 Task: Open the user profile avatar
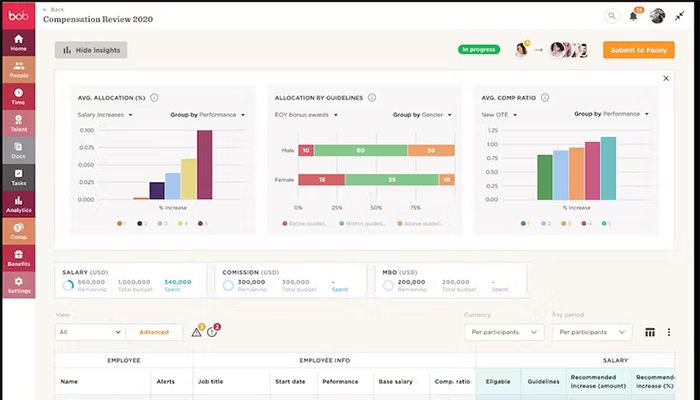click(657, 16)
